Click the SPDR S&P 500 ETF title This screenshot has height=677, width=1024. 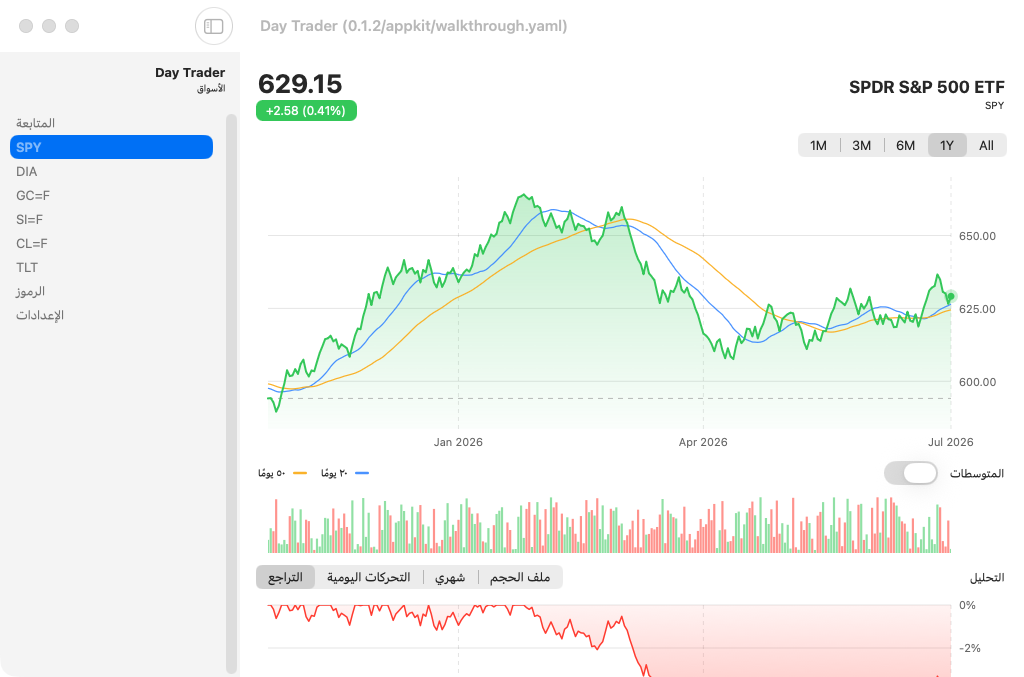tap(926, 87)
